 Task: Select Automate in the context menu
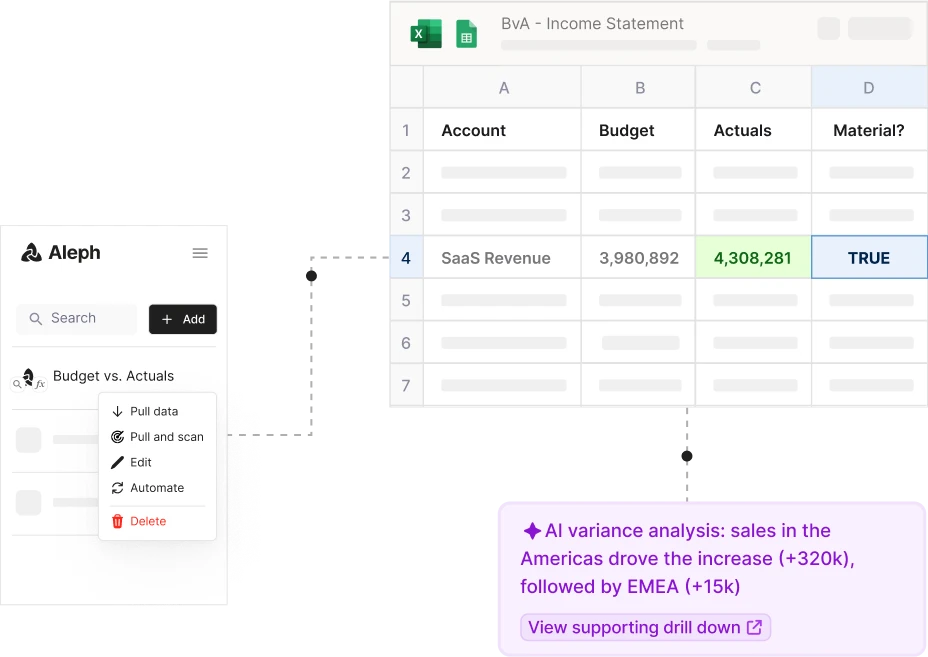(157, 488)
